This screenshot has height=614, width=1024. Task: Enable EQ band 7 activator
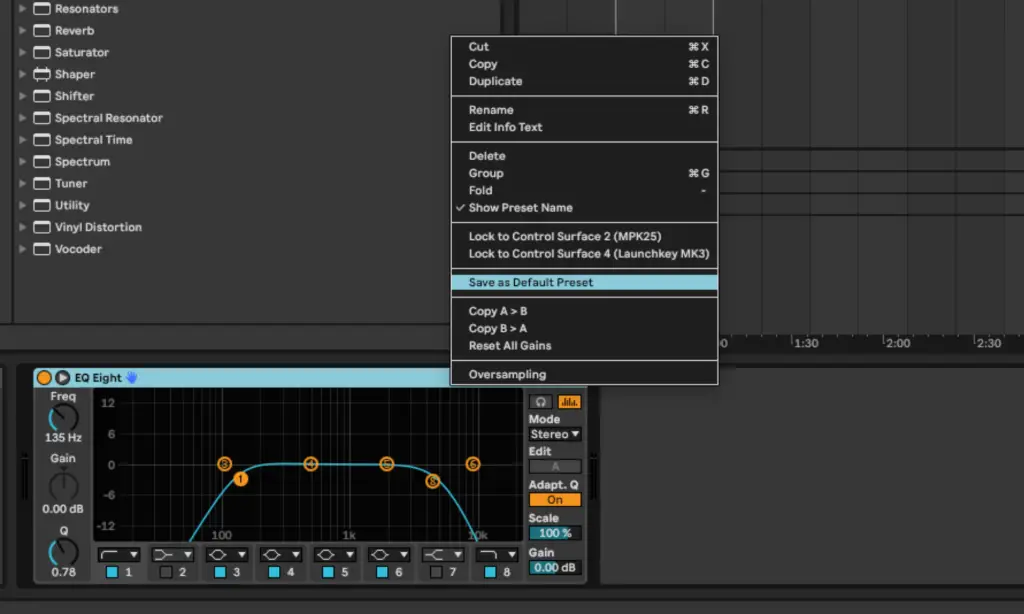[436, 572]
